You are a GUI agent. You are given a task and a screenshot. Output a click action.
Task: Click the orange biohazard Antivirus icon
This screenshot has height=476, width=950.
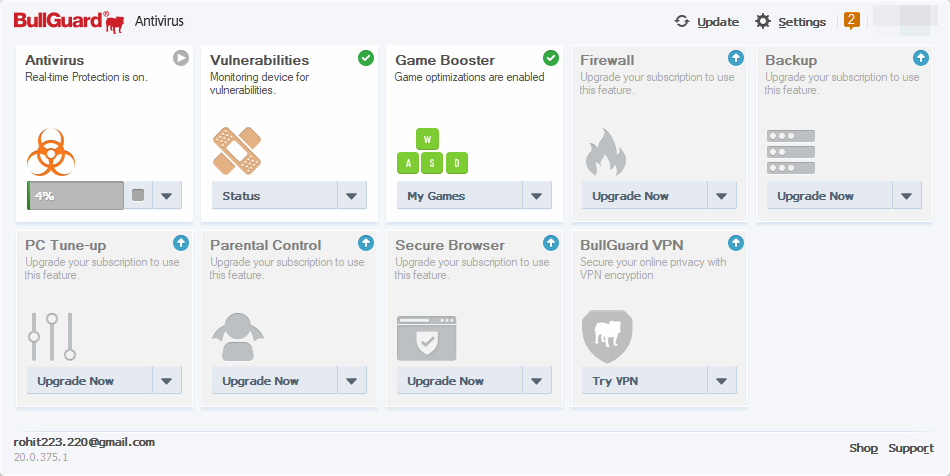51,152
